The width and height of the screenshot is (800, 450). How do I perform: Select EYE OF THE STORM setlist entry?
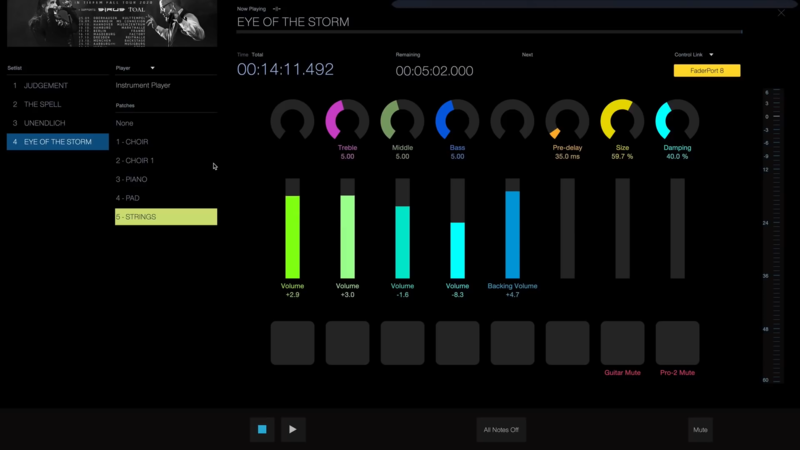pos(58,142)
